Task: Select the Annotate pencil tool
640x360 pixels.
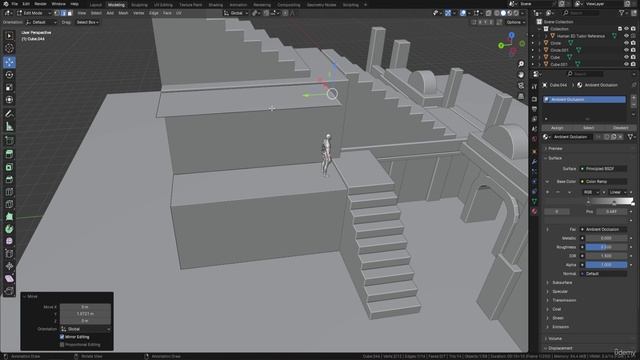Action: click(9, 114)
